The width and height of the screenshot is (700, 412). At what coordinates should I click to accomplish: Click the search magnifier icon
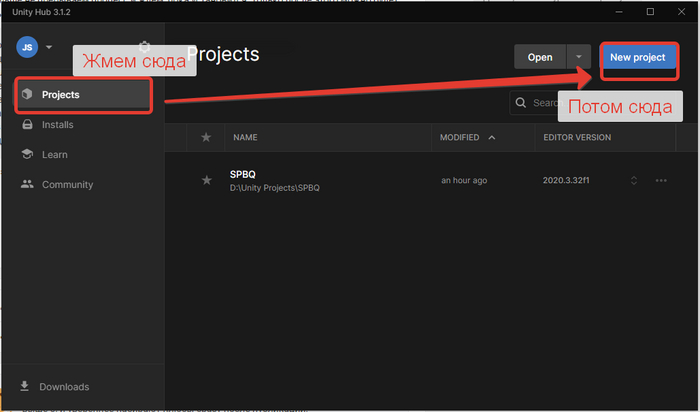point(521,103)
